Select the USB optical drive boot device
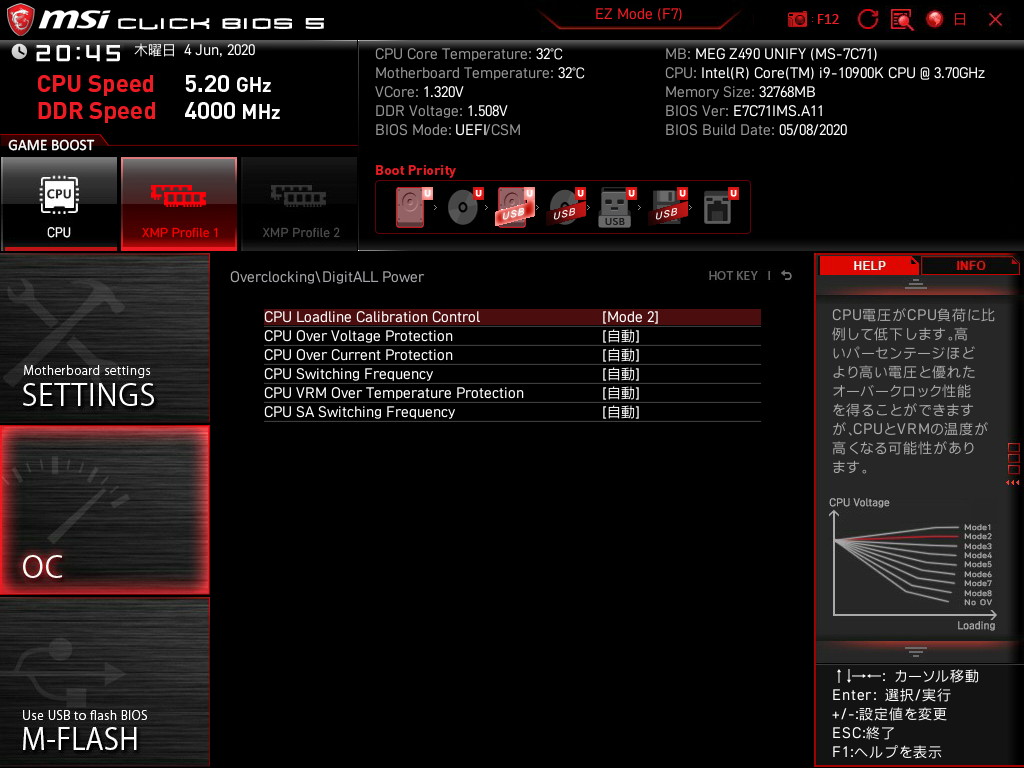 (566, 207)
